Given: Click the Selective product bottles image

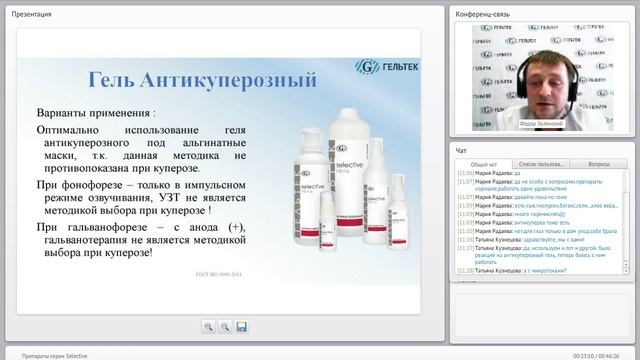Looking at the screenshot, I should pos(351,180).
